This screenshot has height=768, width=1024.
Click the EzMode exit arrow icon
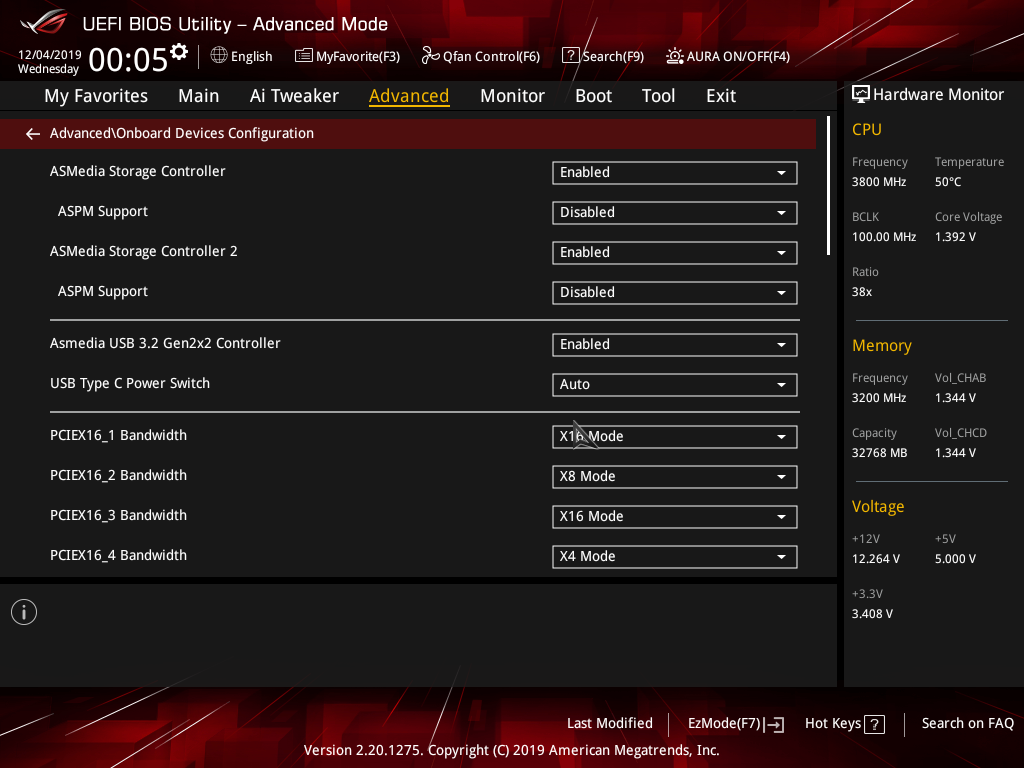(x=775, y=724)
